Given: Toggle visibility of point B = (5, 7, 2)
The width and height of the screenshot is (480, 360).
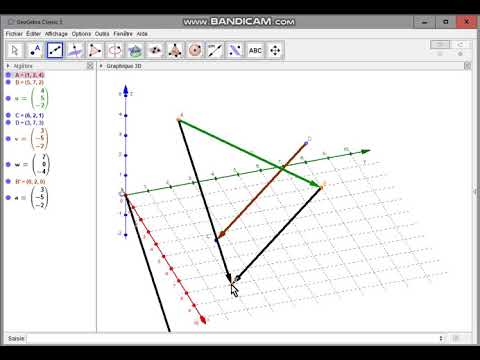Looking at the screenshot, I should pyautogui.click(x=8, y=82).
